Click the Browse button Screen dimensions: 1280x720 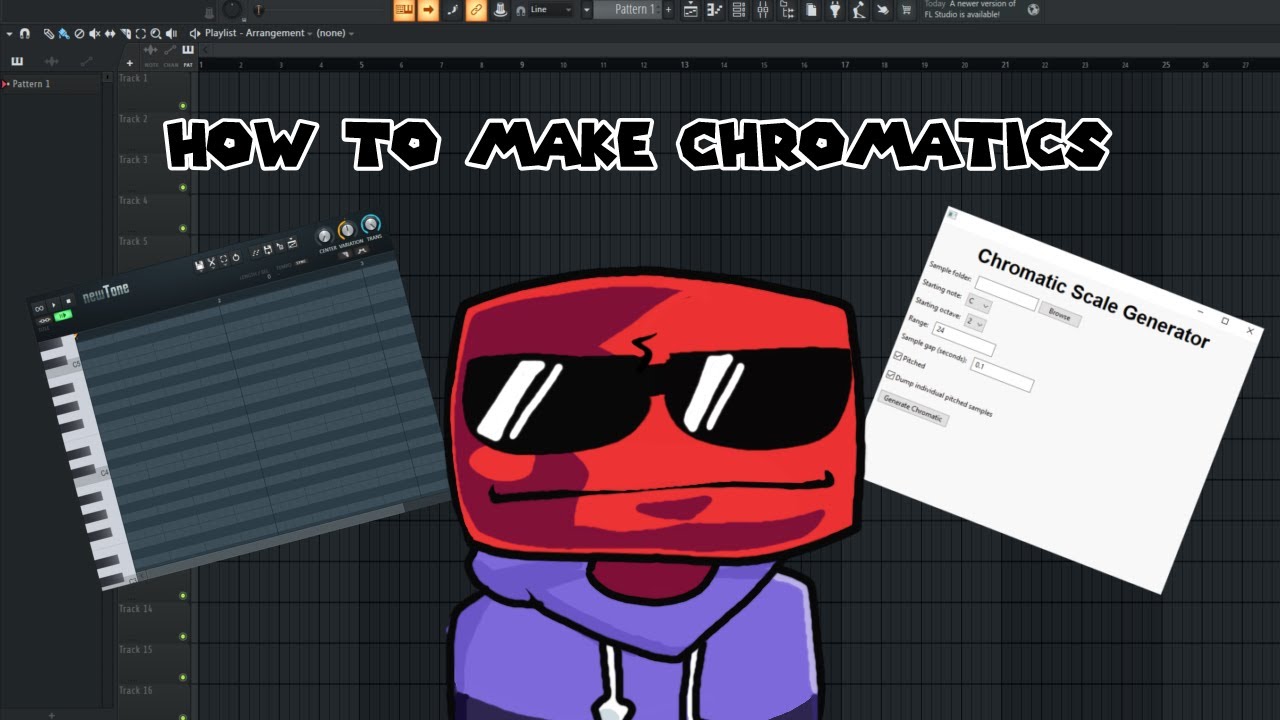(x=1060, y=314)
